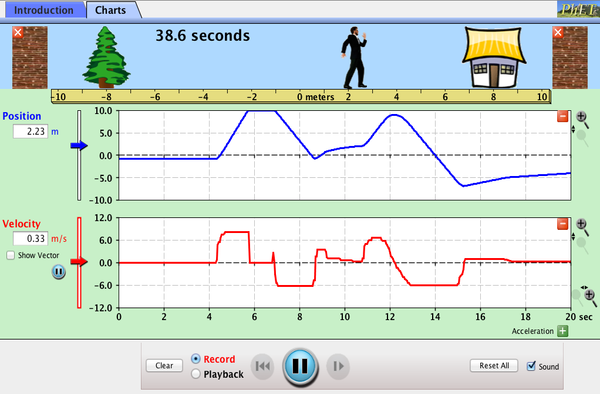Image resolution: width=600 pixels, height=394 pixels.
Task: Step forward one frame
Action: tap(338, 366)
